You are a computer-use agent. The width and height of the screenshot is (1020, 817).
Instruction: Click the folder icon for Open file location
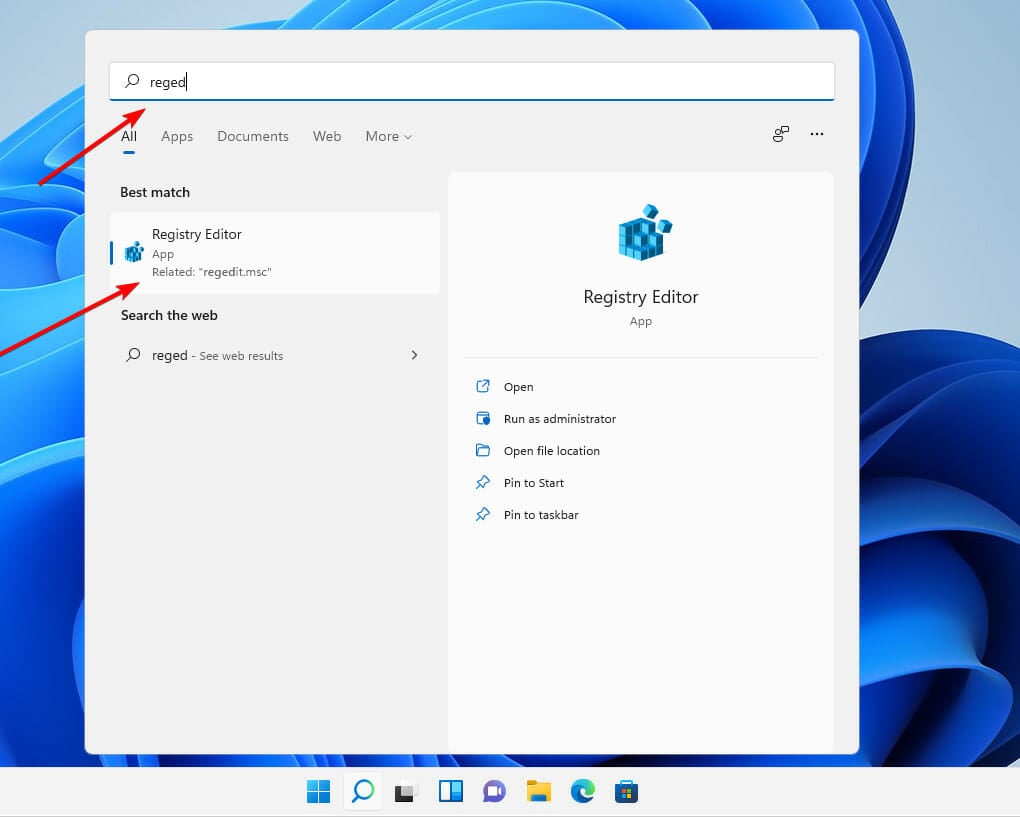pyautogui.click(x=483, y=449)
